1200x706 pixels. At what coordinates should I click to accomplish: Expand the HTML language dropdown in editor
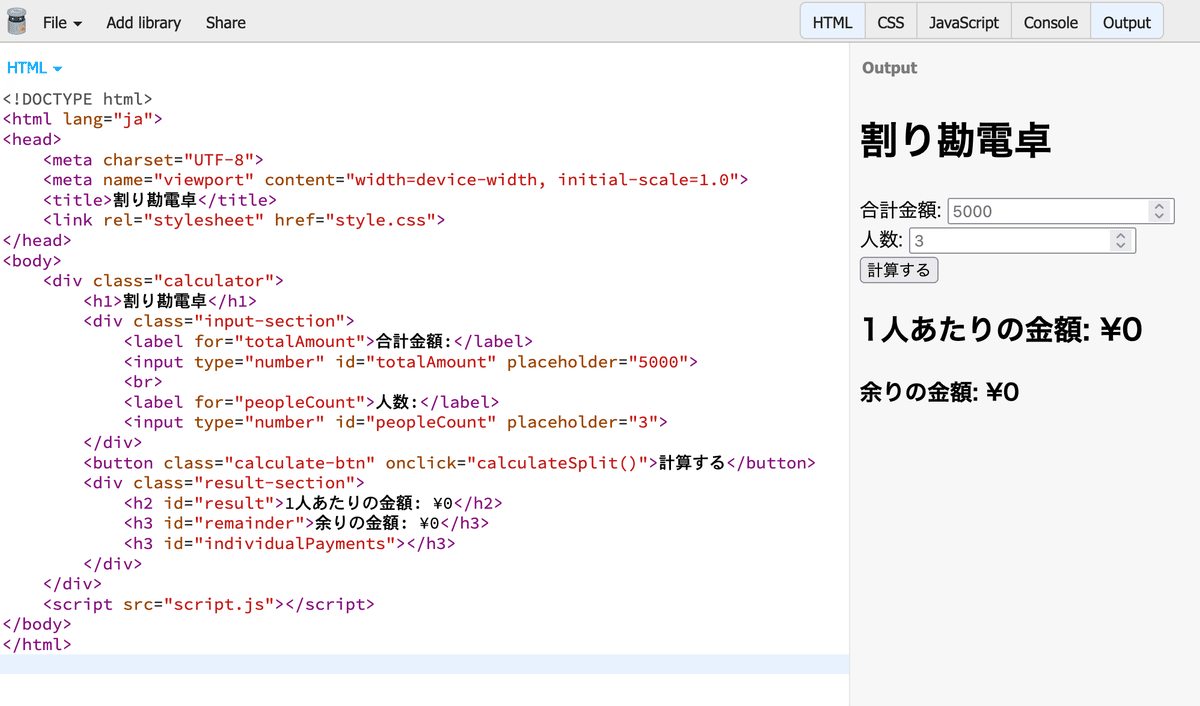point(35,68)
